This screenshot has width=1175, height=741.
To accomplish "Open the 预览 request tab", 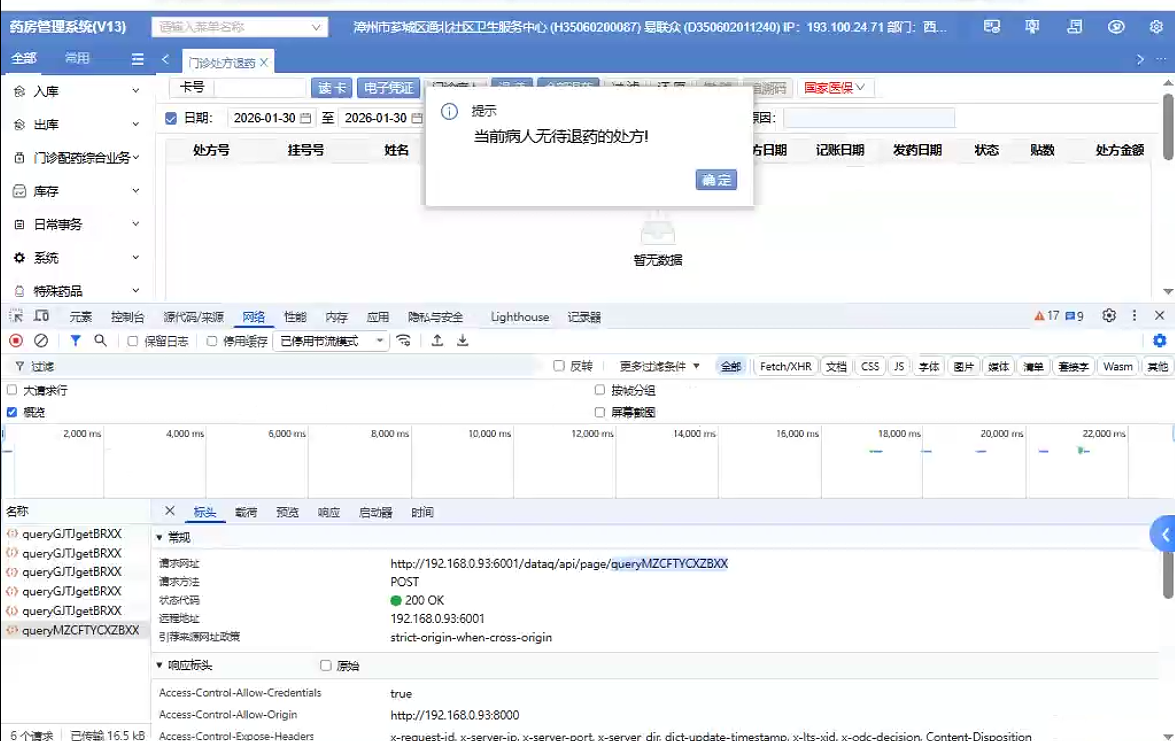I will coord(287,512).
